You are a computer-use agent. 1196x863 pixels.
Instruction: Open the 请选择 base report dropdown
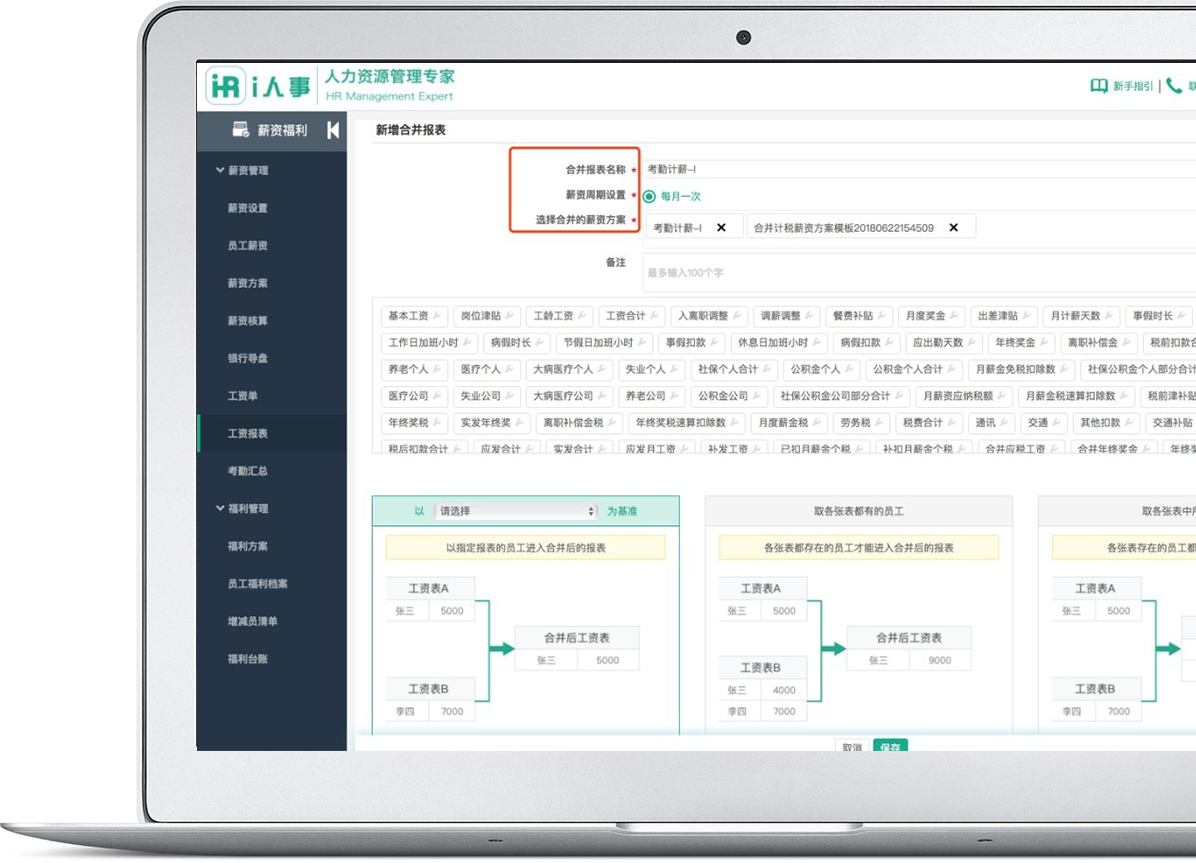(x=516, y=511)
